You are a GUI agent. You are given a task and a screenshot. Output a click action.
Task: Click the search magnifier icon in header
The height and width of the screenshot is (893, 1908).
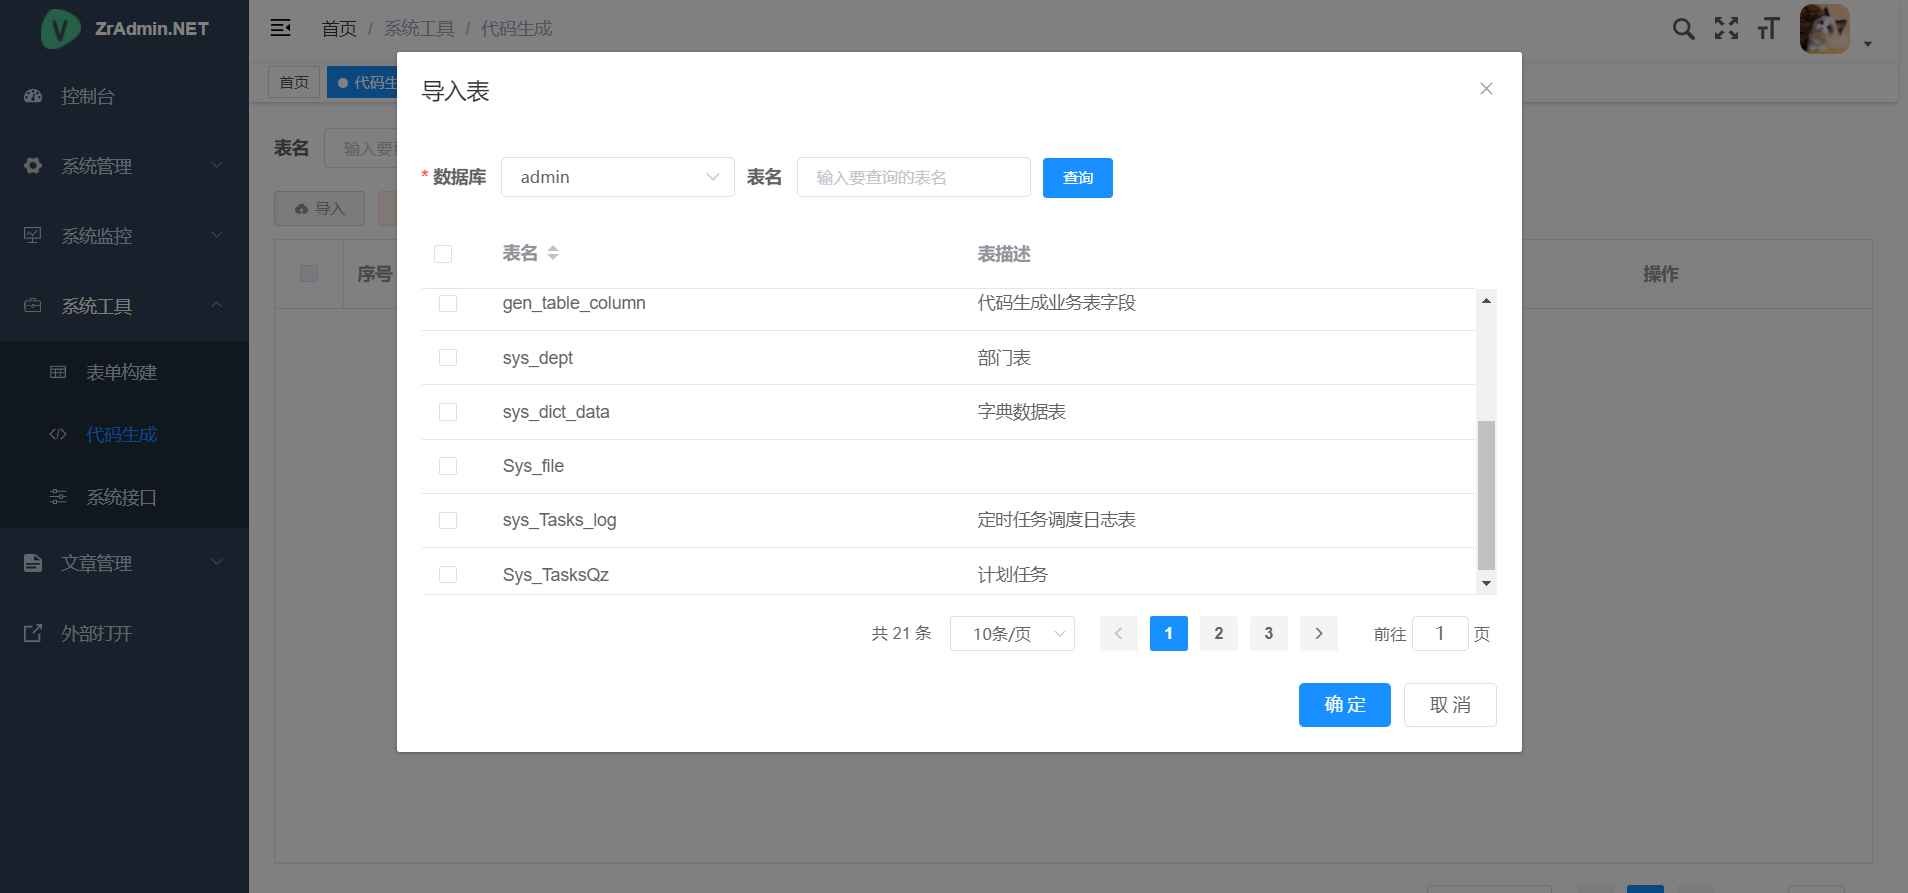(x=1683, y=29)
